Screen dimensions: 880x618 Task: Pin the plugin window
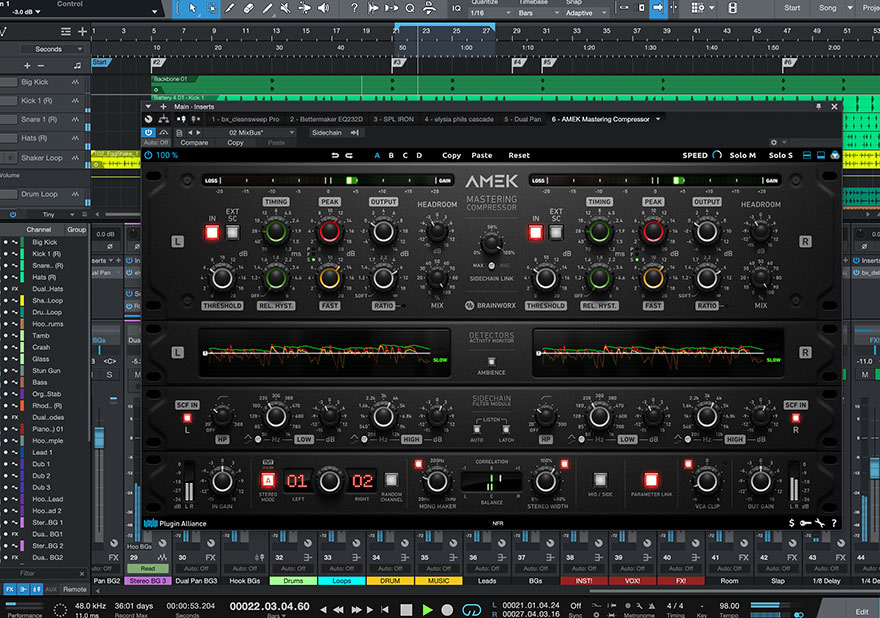coord(818,107)
